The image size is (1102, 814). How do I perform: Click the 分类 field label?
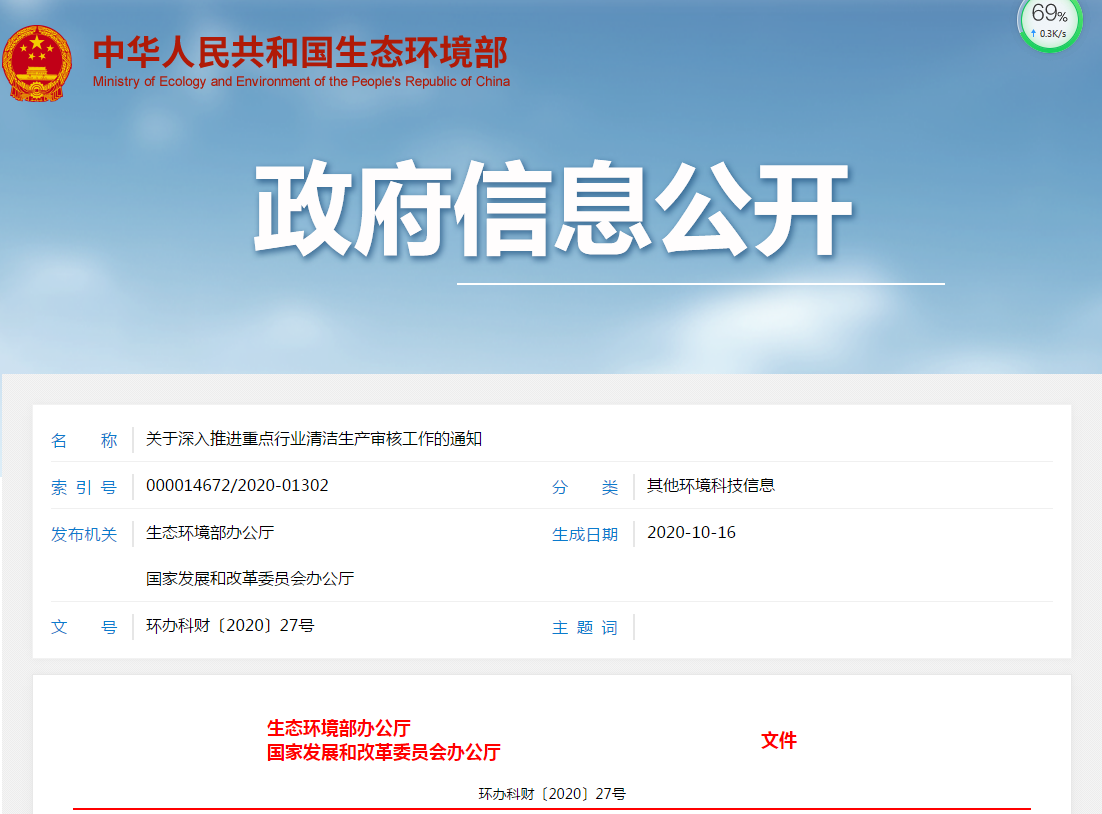[585, 487]
